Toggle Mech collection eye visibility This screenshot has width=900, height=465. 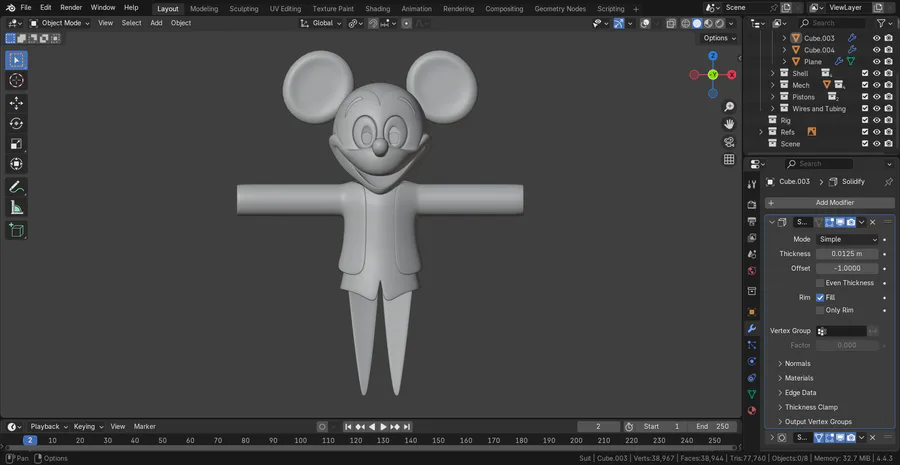coord(876,85)
